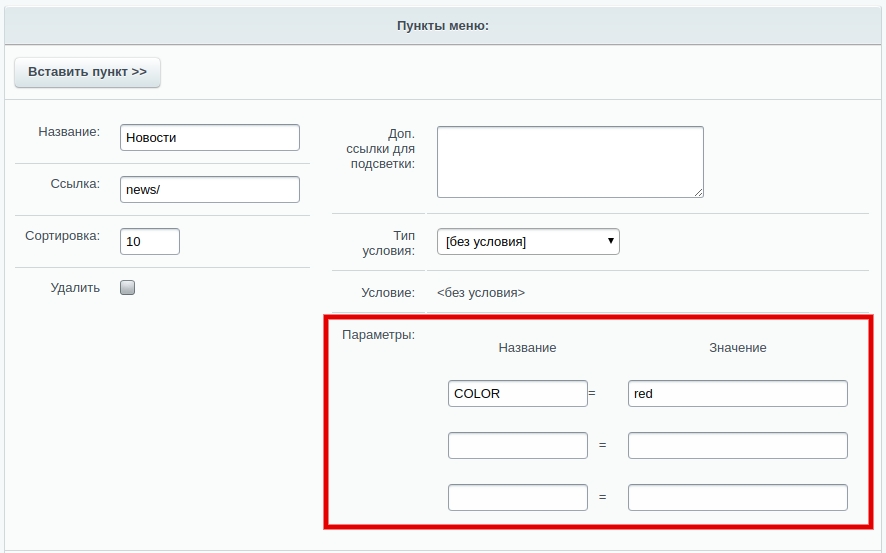Click the "Сортировка:" label

[62, 236]
